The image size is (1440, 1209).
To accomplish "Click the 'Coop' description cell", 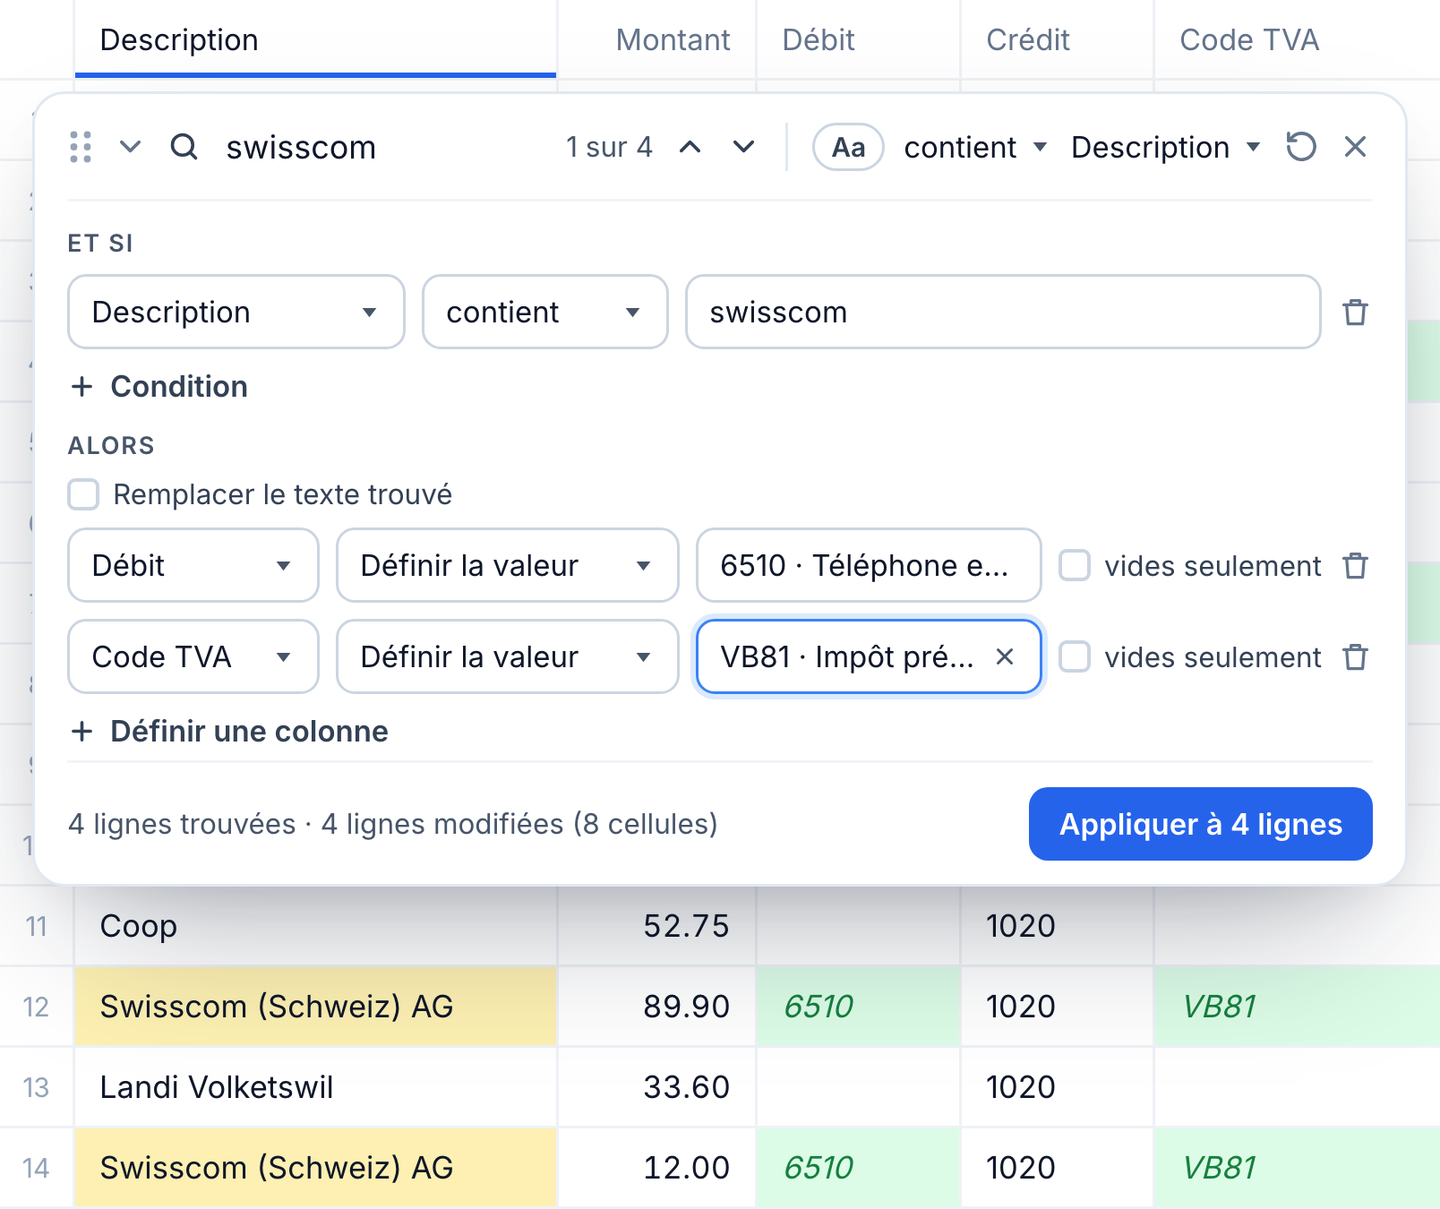I will [x=315, y=926].
